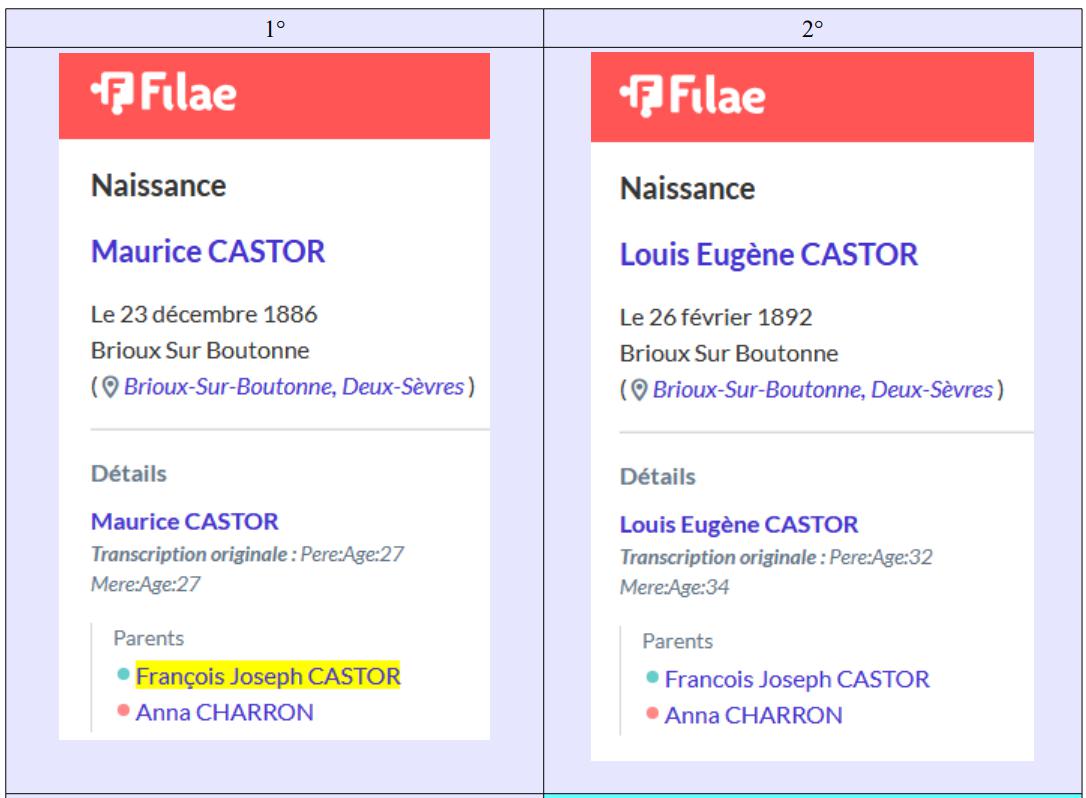Click the Filae logo in second card

click(693, 96)
